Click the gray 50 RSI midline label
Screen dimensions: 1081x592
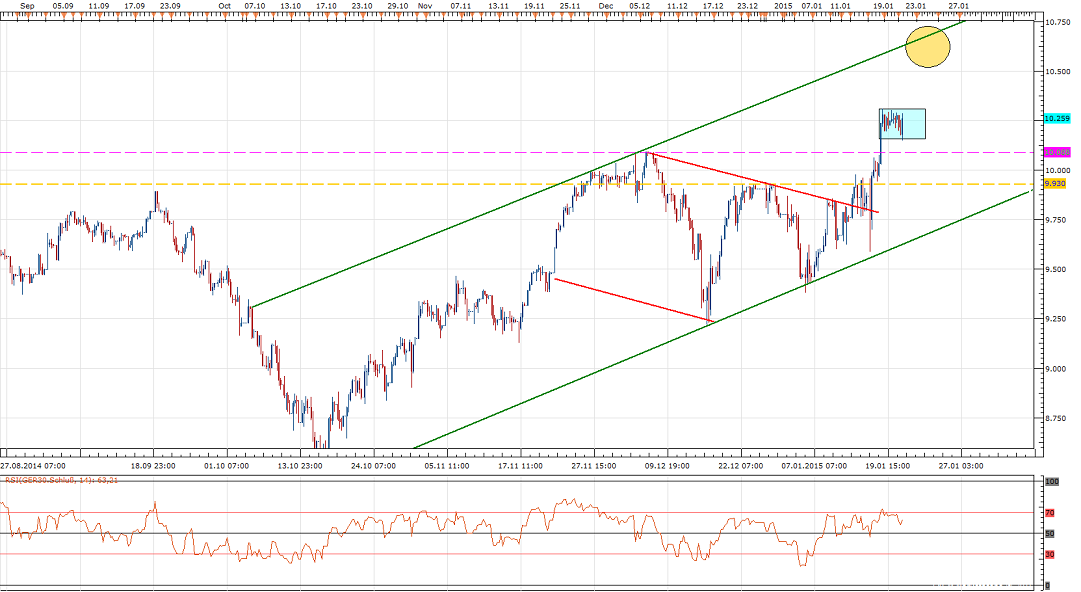click(x=1047, y=533)
